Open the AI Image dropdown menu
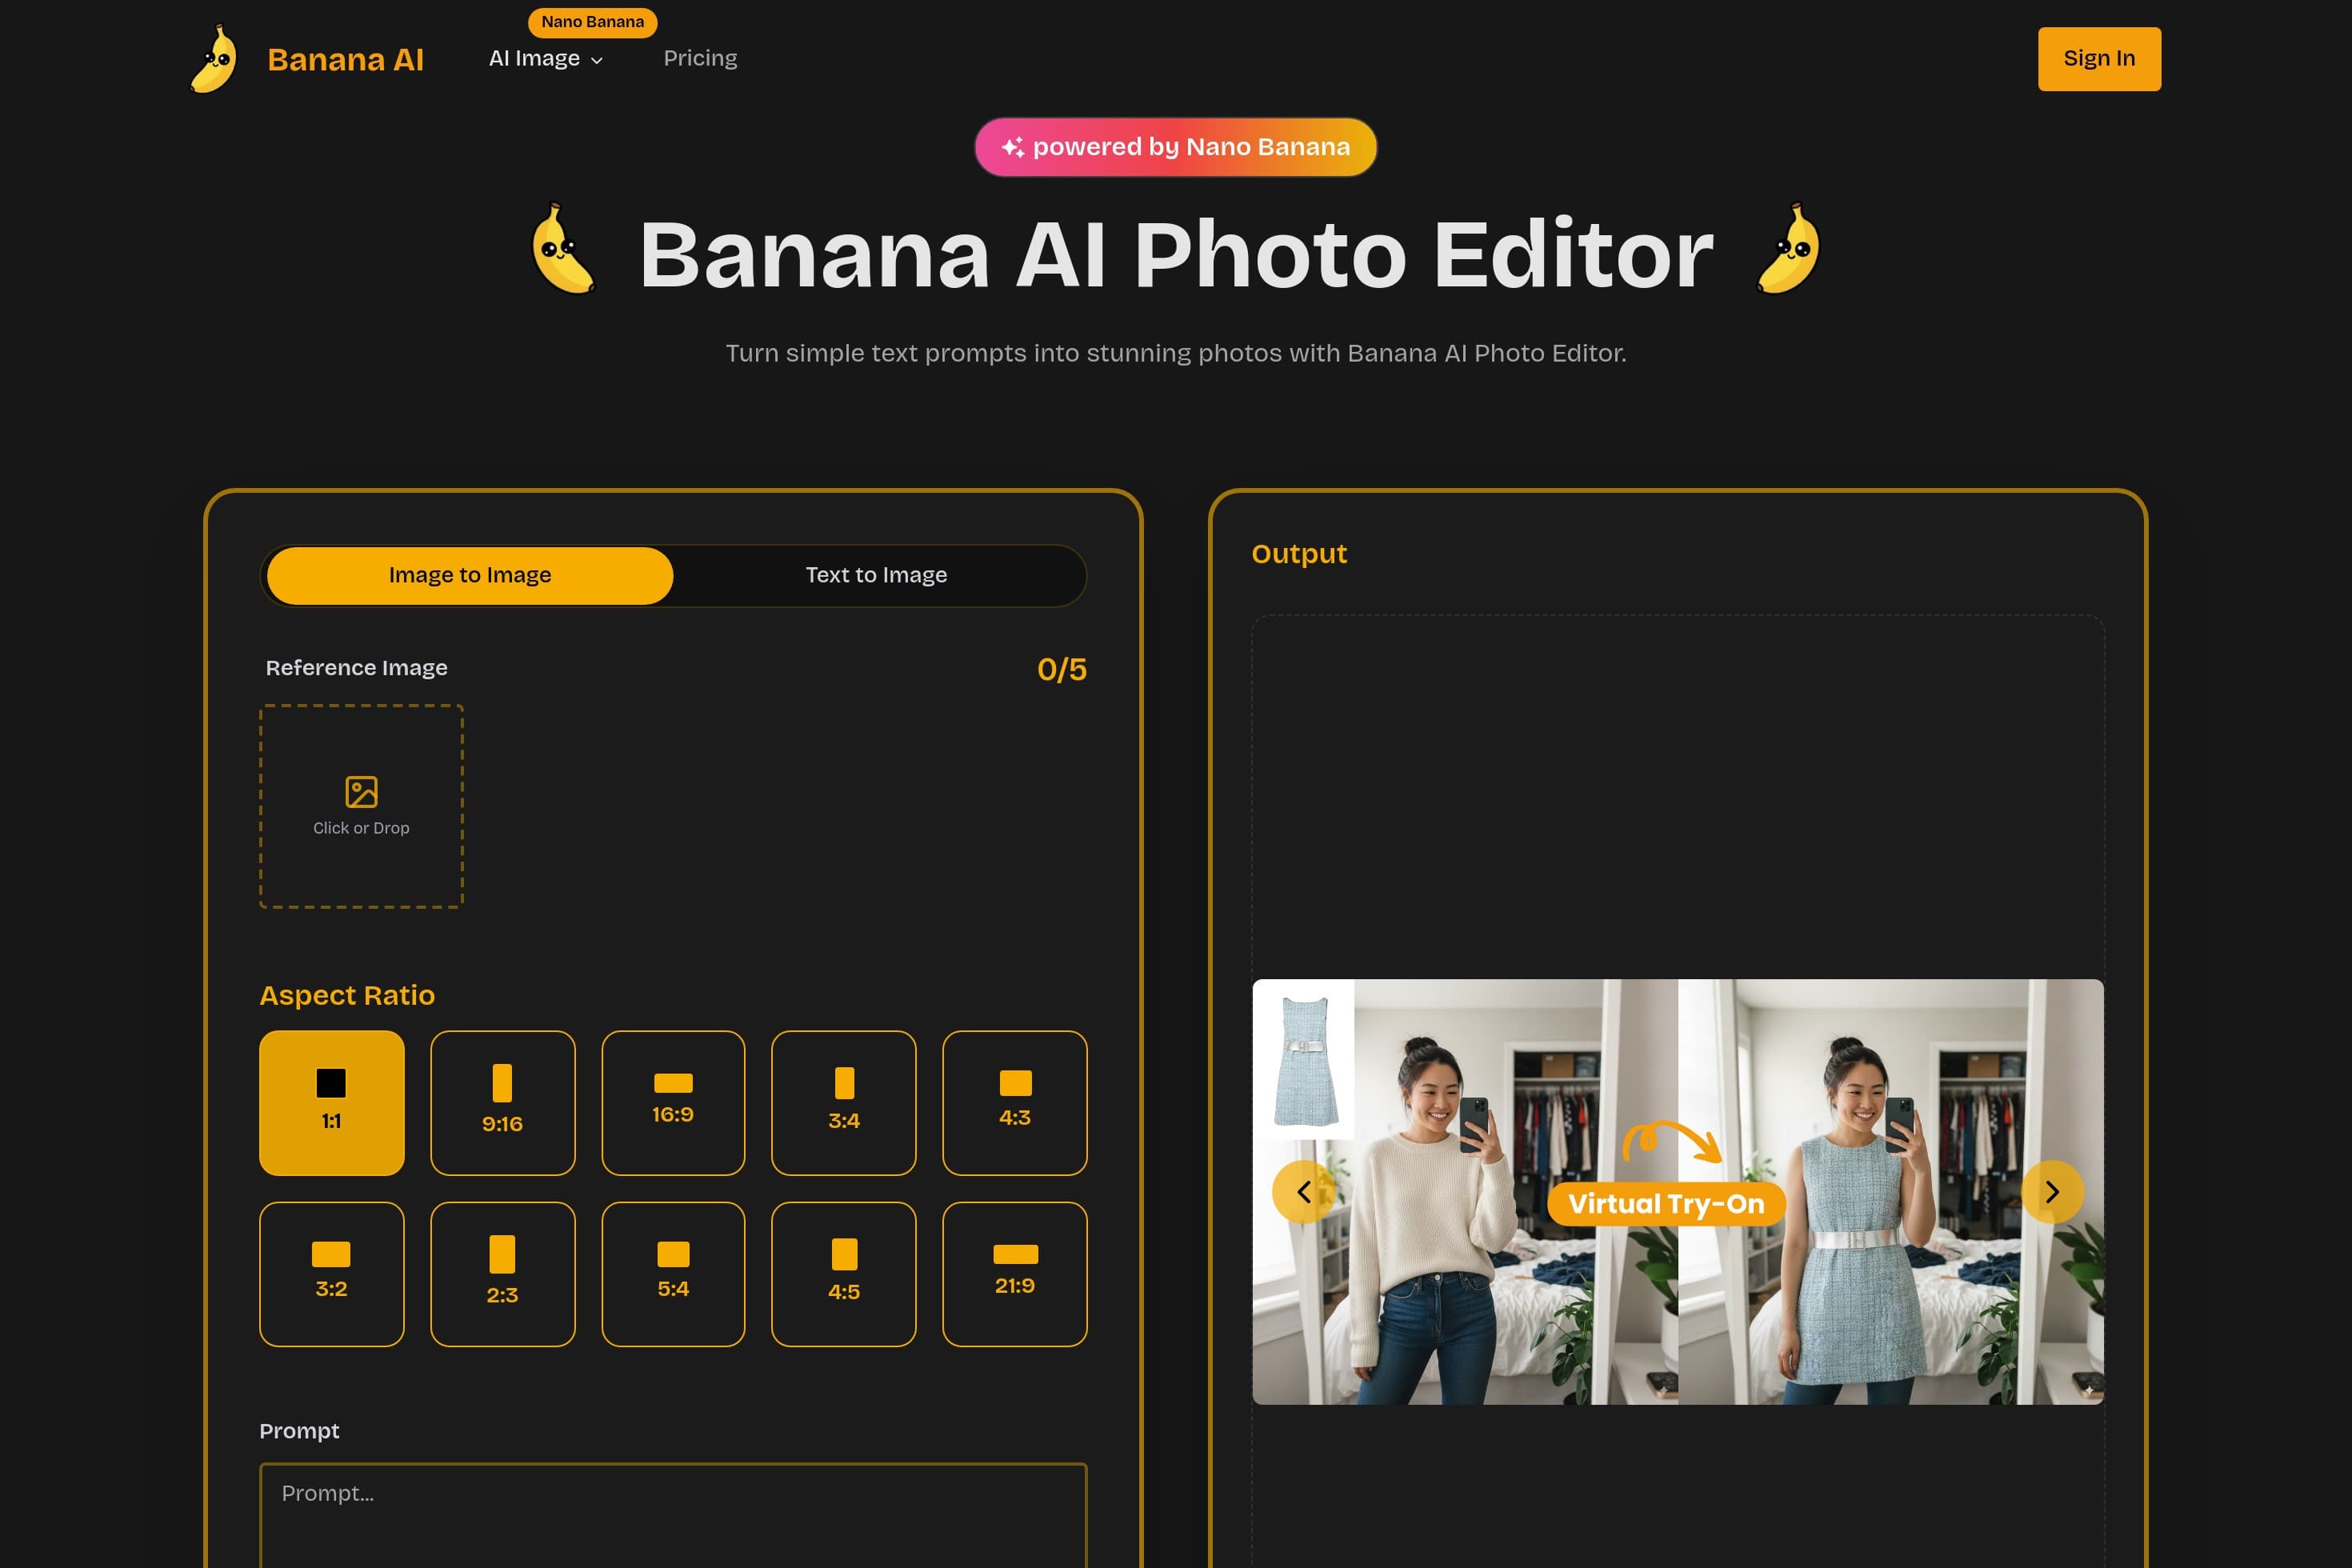This screenshot has width=2352, height=1568. tap(545, 59)
